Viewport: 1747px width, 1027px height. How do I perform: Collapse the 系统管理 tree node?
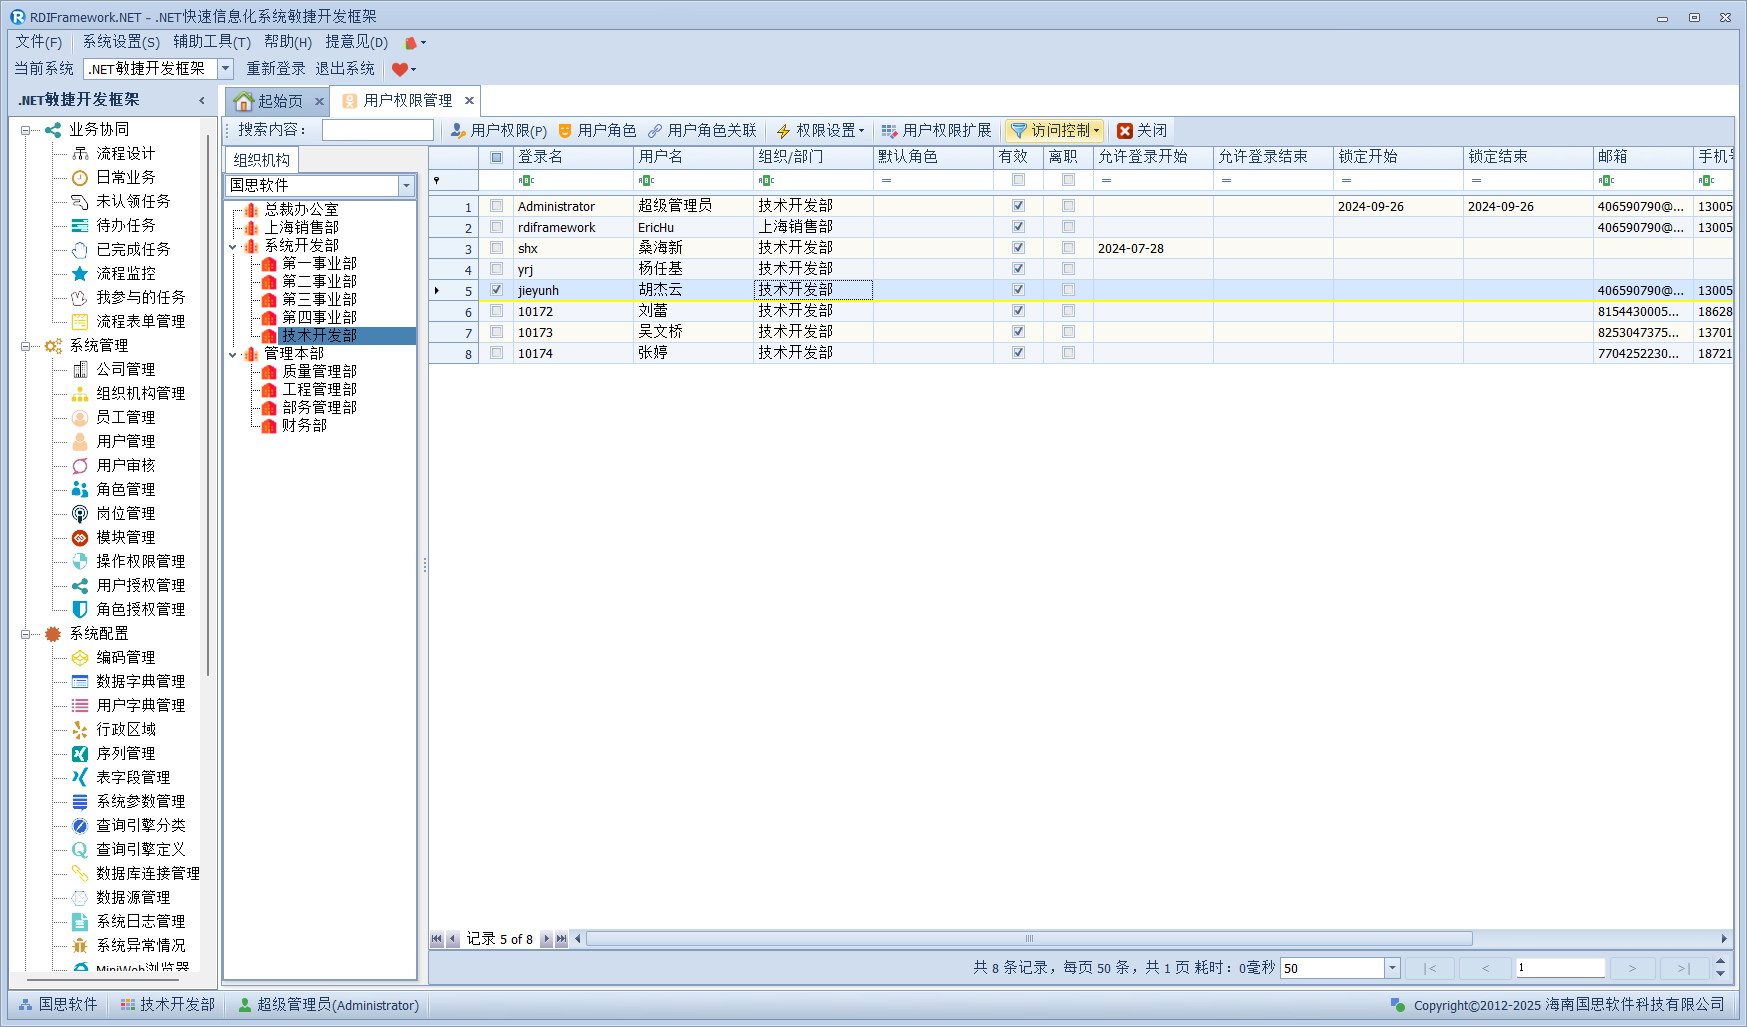26,346
